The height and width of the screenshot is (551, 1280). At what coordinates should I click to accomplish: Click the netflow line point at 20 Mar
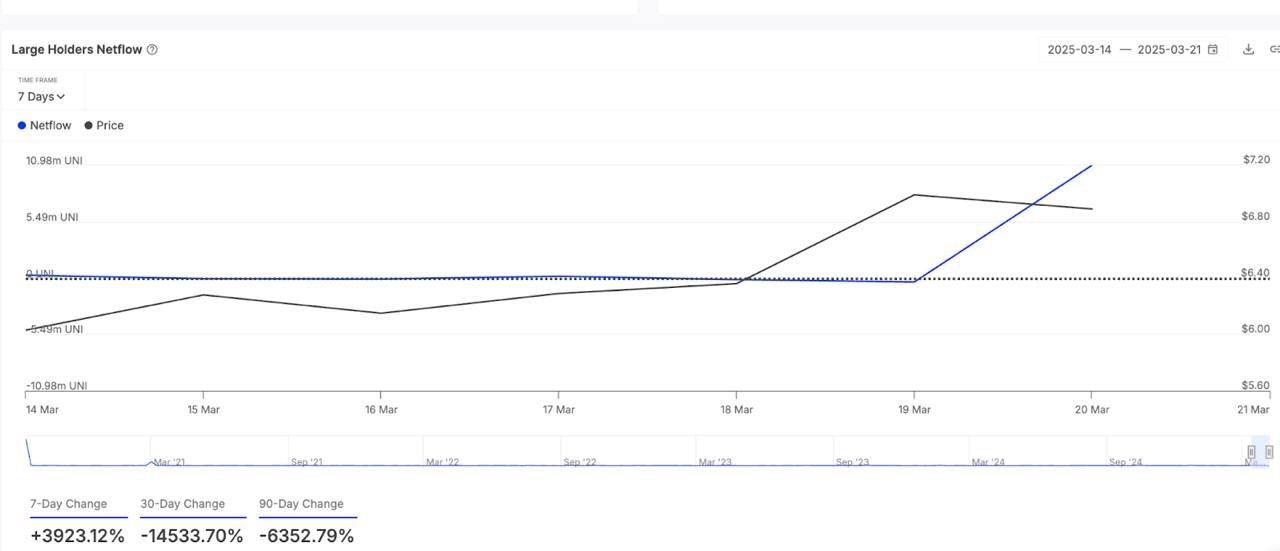tap(1091, 166)
